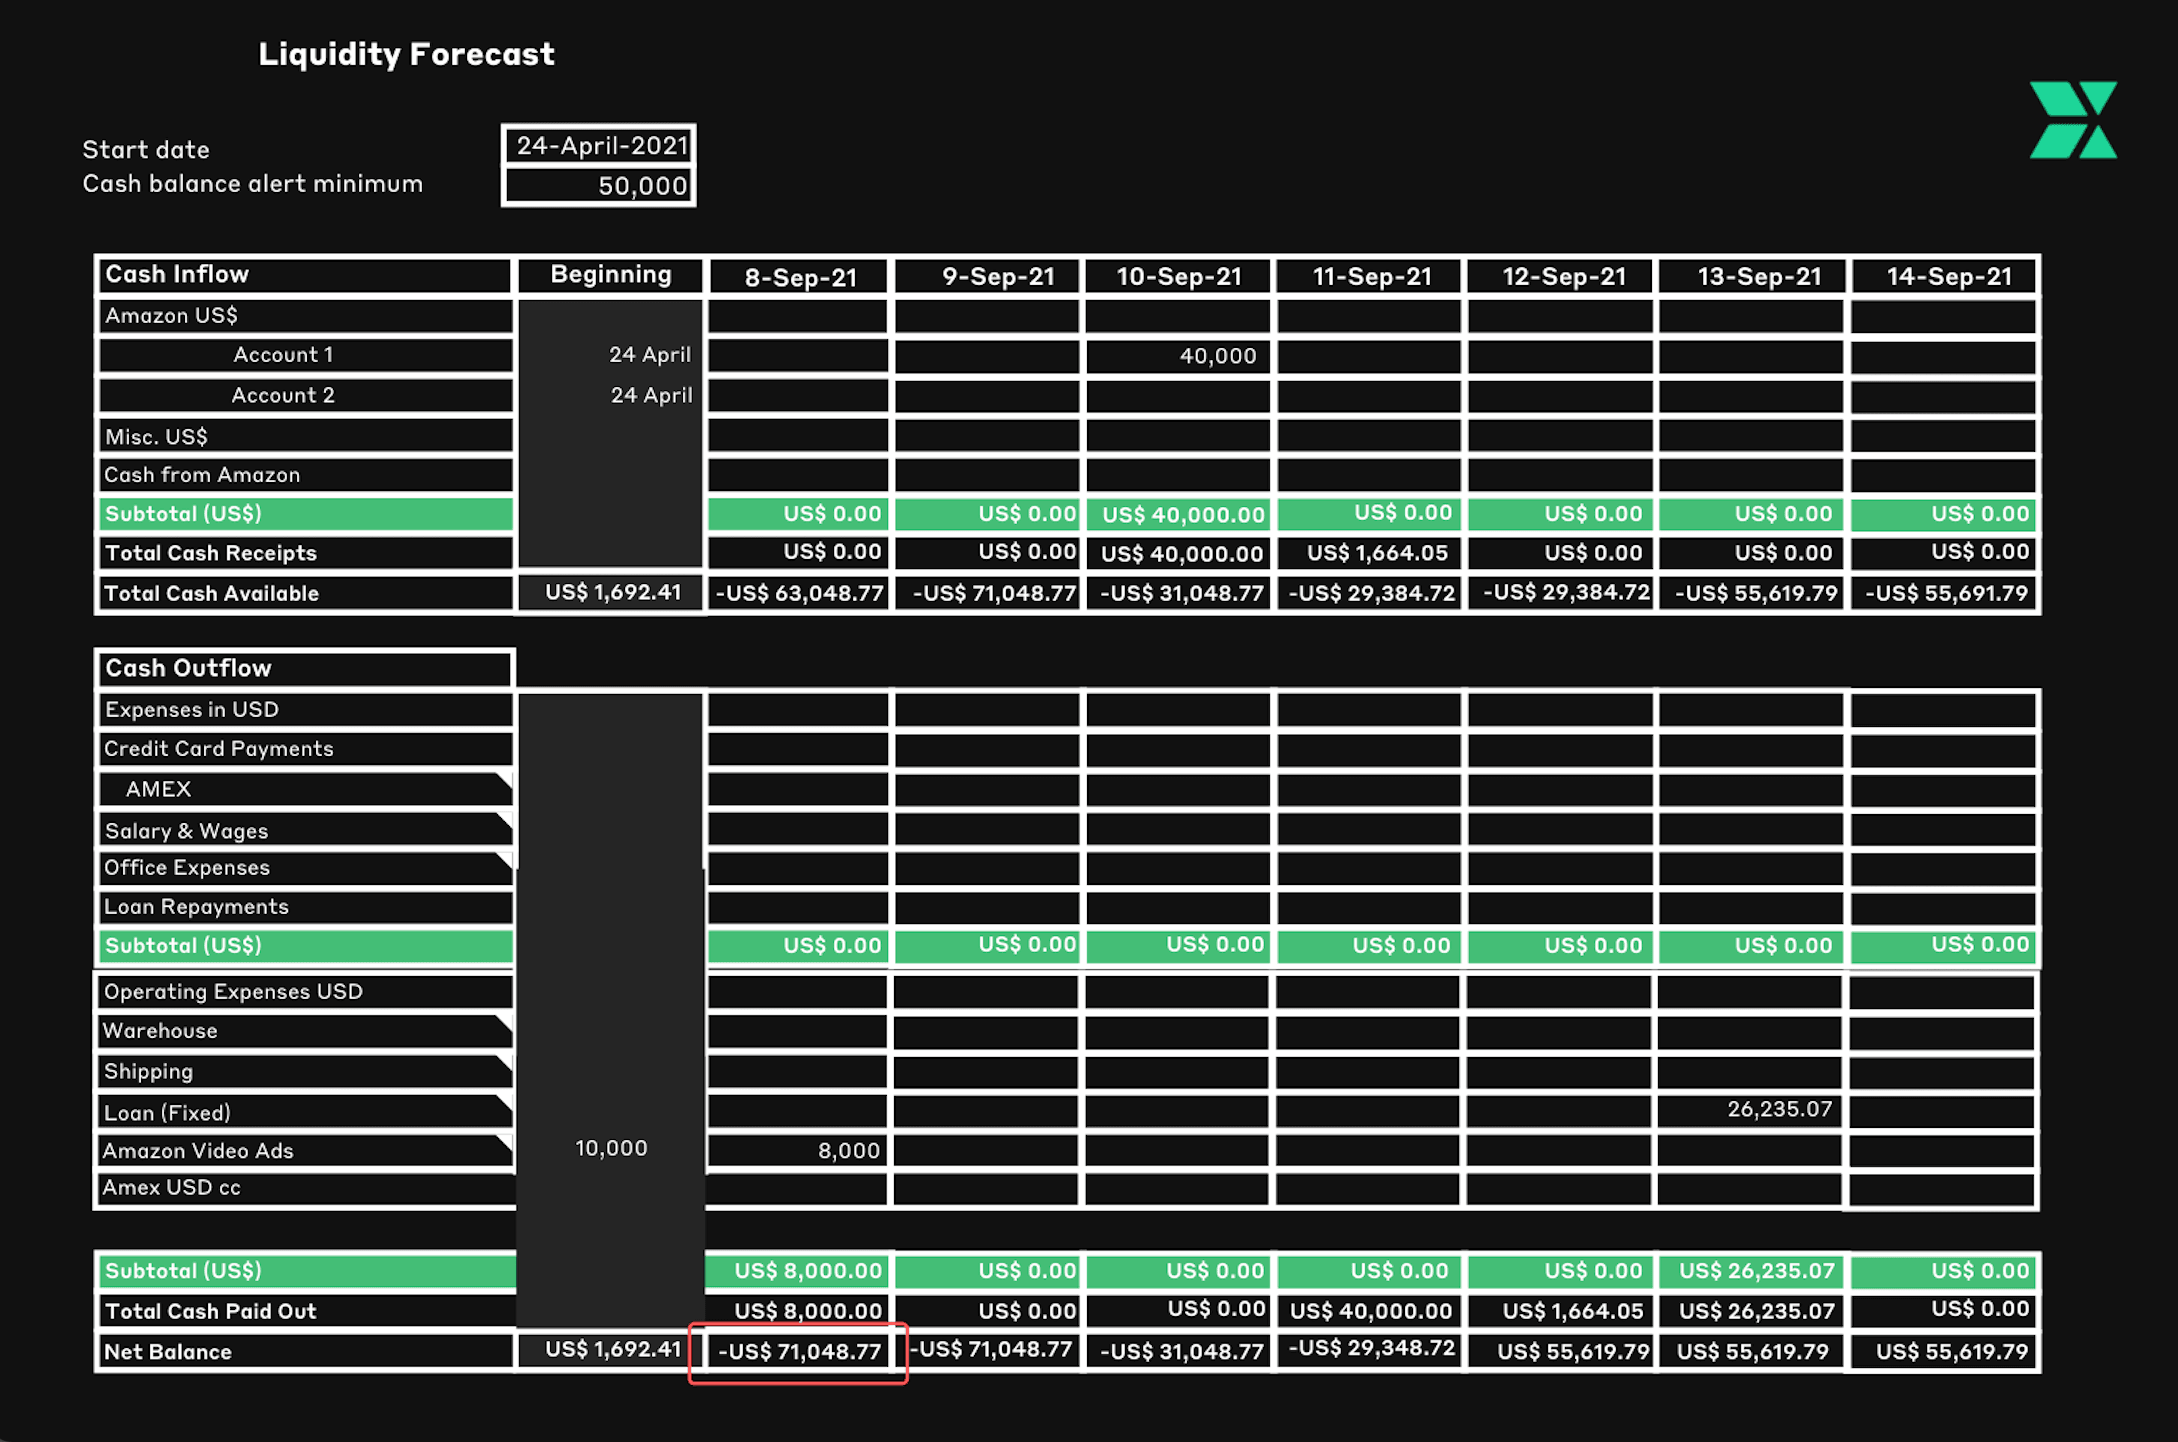Click the highlighted Net Balance -US$ 71,048.77 cell
The width and height of the screenshot is (2178, 1442).
[798, 1352]
